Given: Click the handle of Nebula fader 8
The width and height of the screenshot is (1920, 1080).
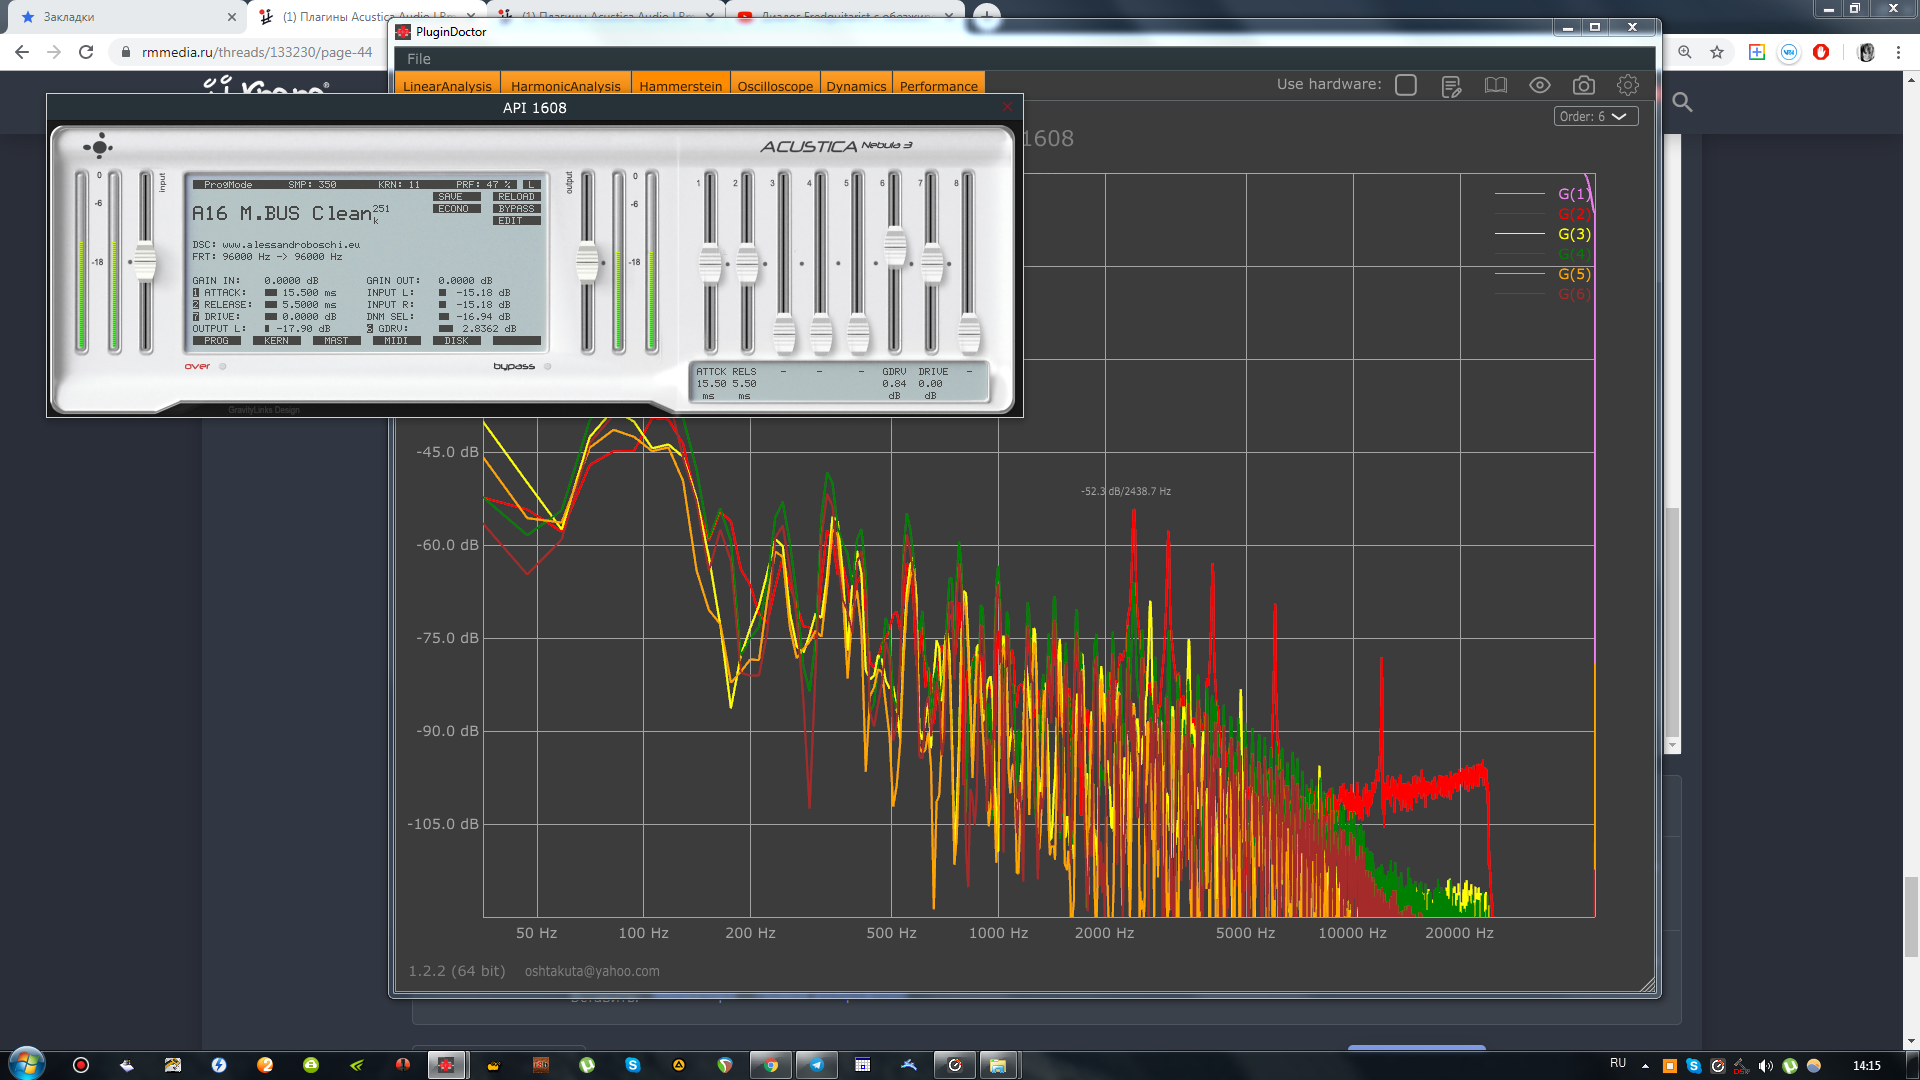Looking at the screenshot, I should pyautogui.click(x=969, y=334).
